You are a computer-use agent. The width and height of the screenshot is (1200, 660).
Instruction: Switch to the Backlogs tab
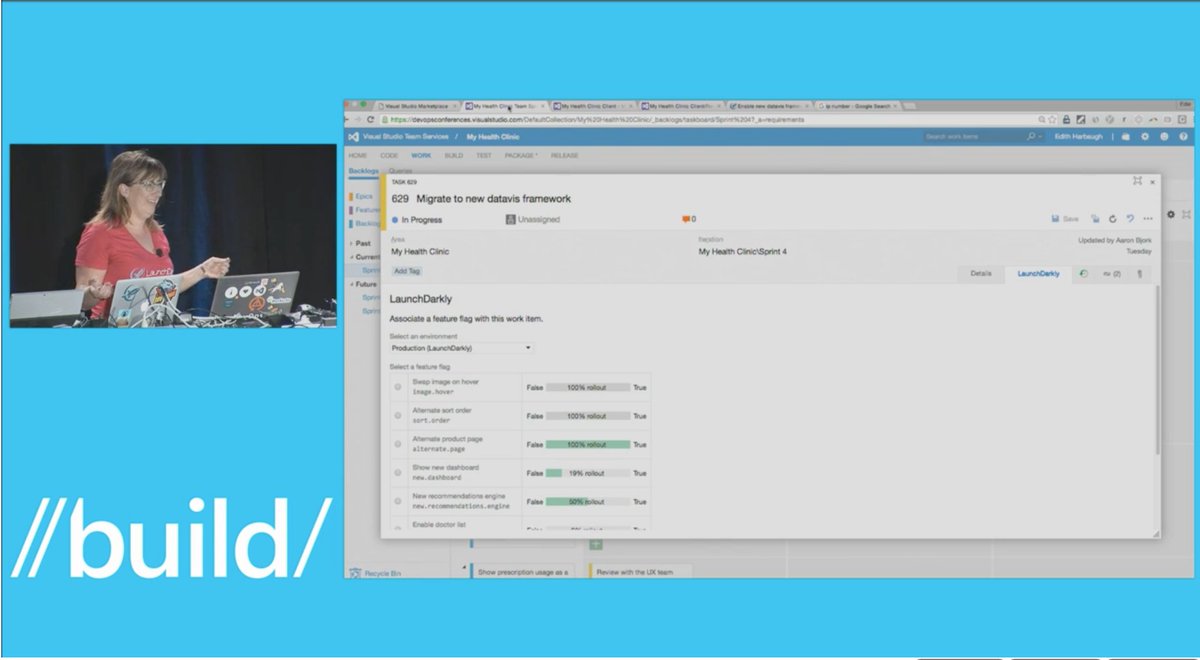pos(363,171)
